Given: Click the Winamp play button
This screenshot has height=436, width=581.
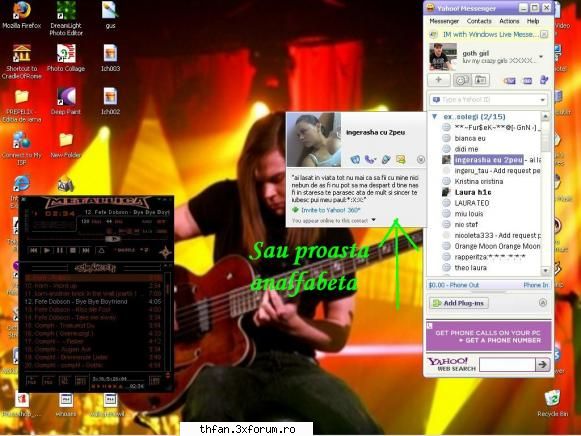Looking at the screenshot, I should tap(47, 250).
